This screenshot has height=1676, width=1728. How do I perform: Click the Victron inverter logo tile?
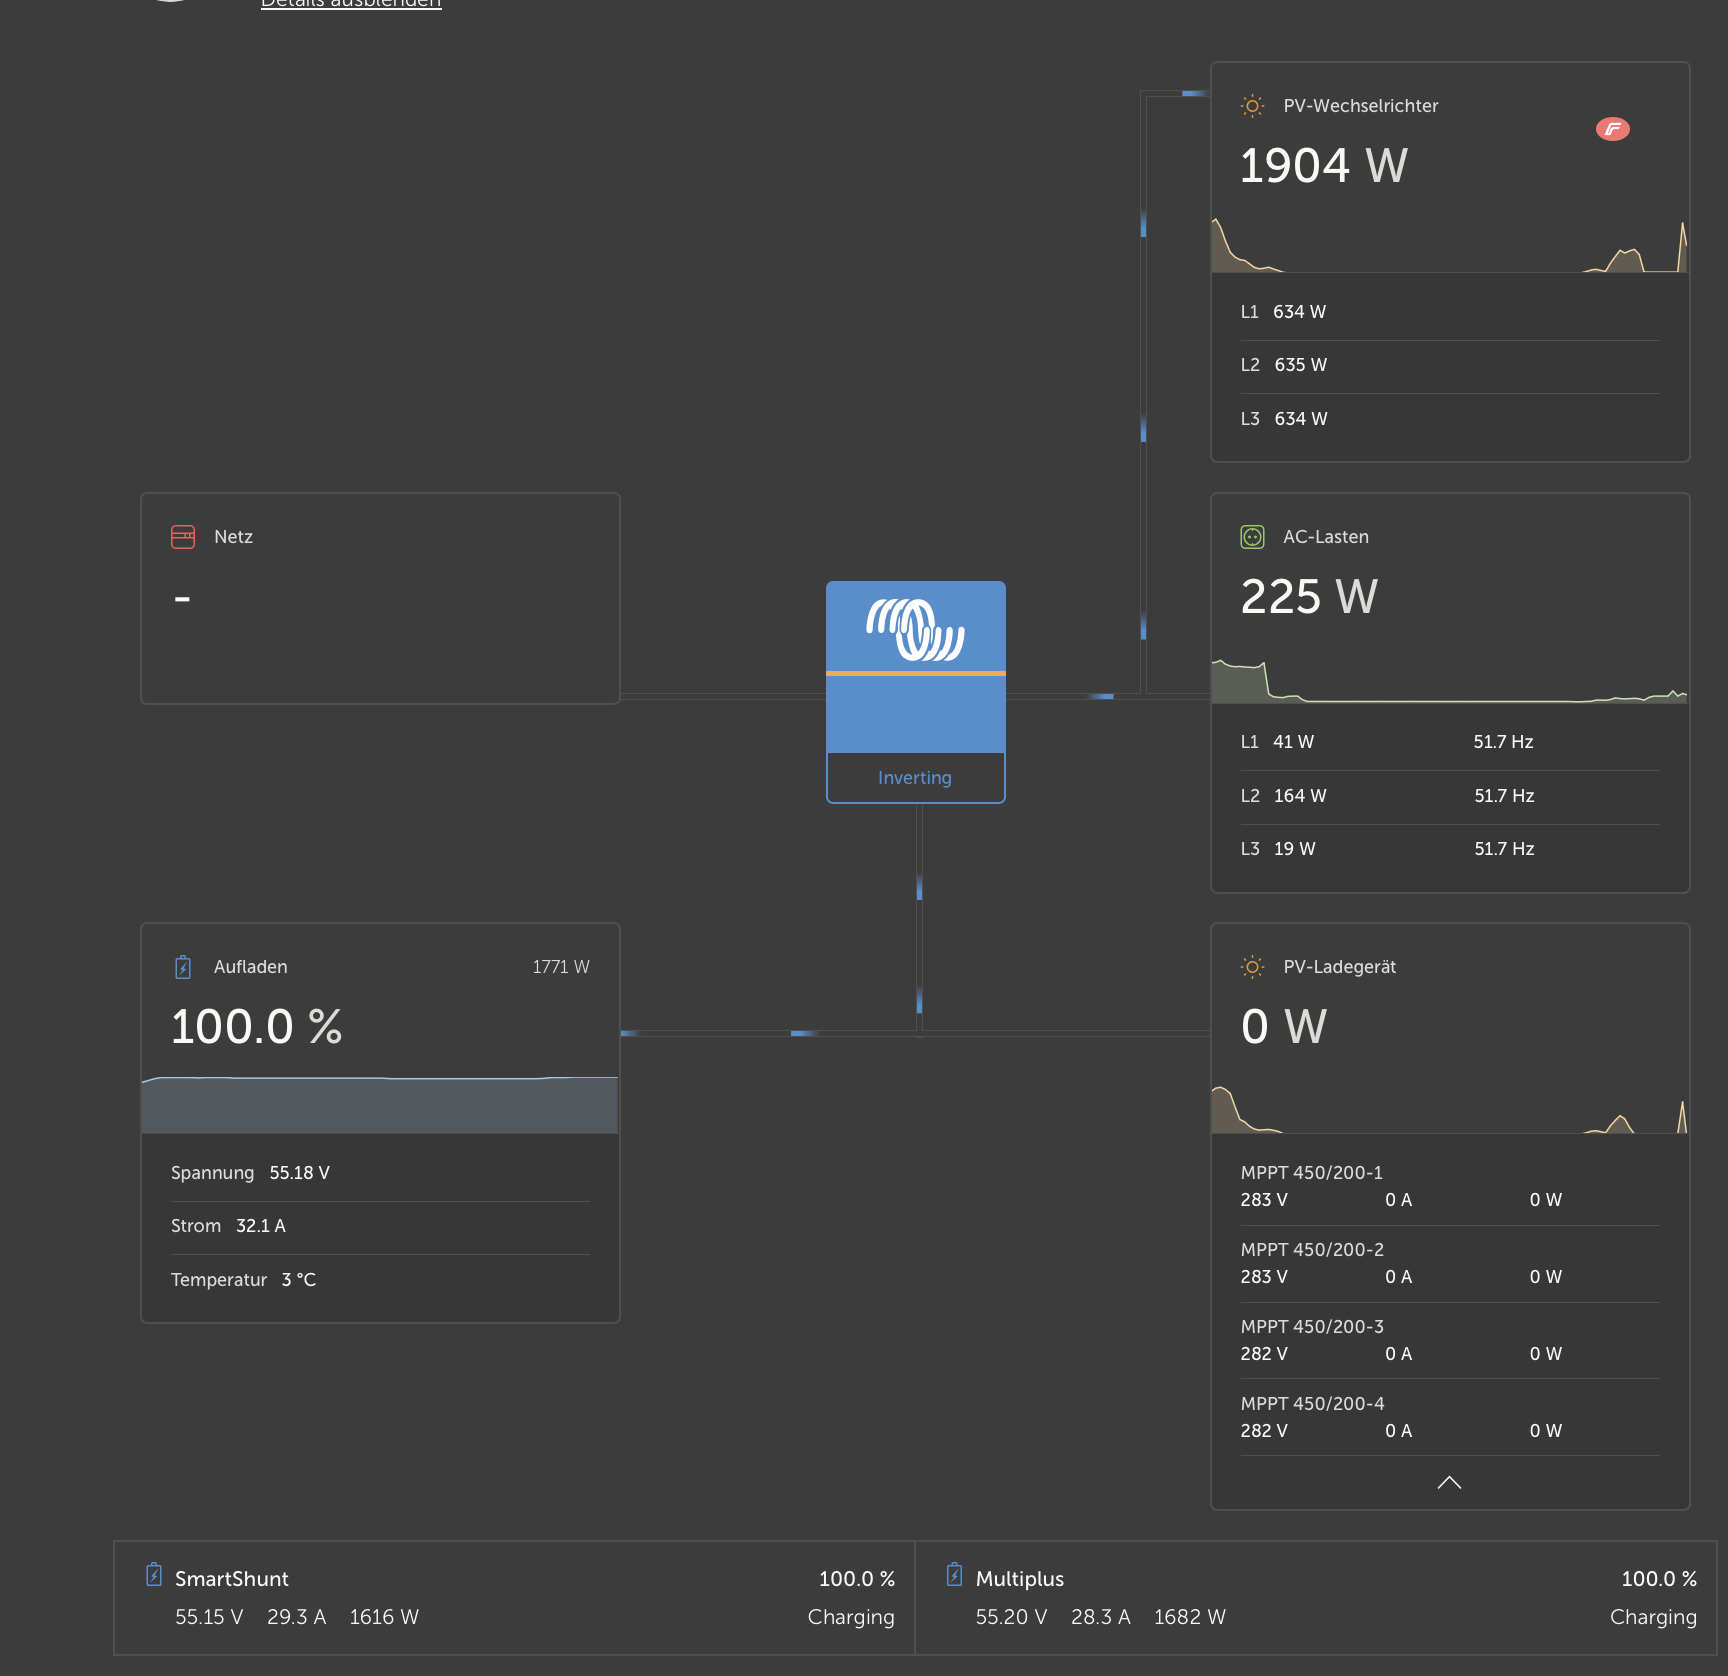(x=915, y=629)
